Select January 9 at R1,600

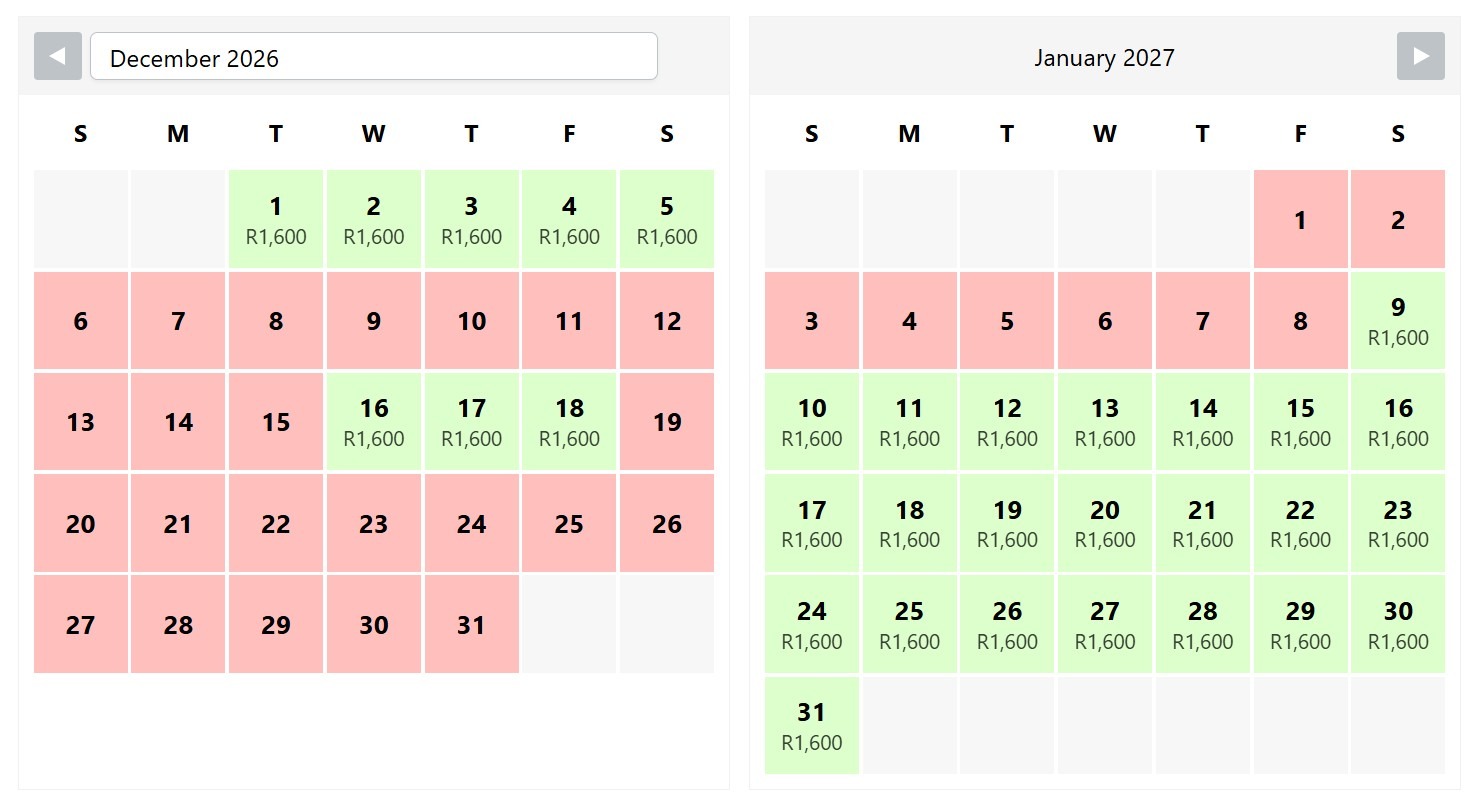click(x=1398, y=320)
